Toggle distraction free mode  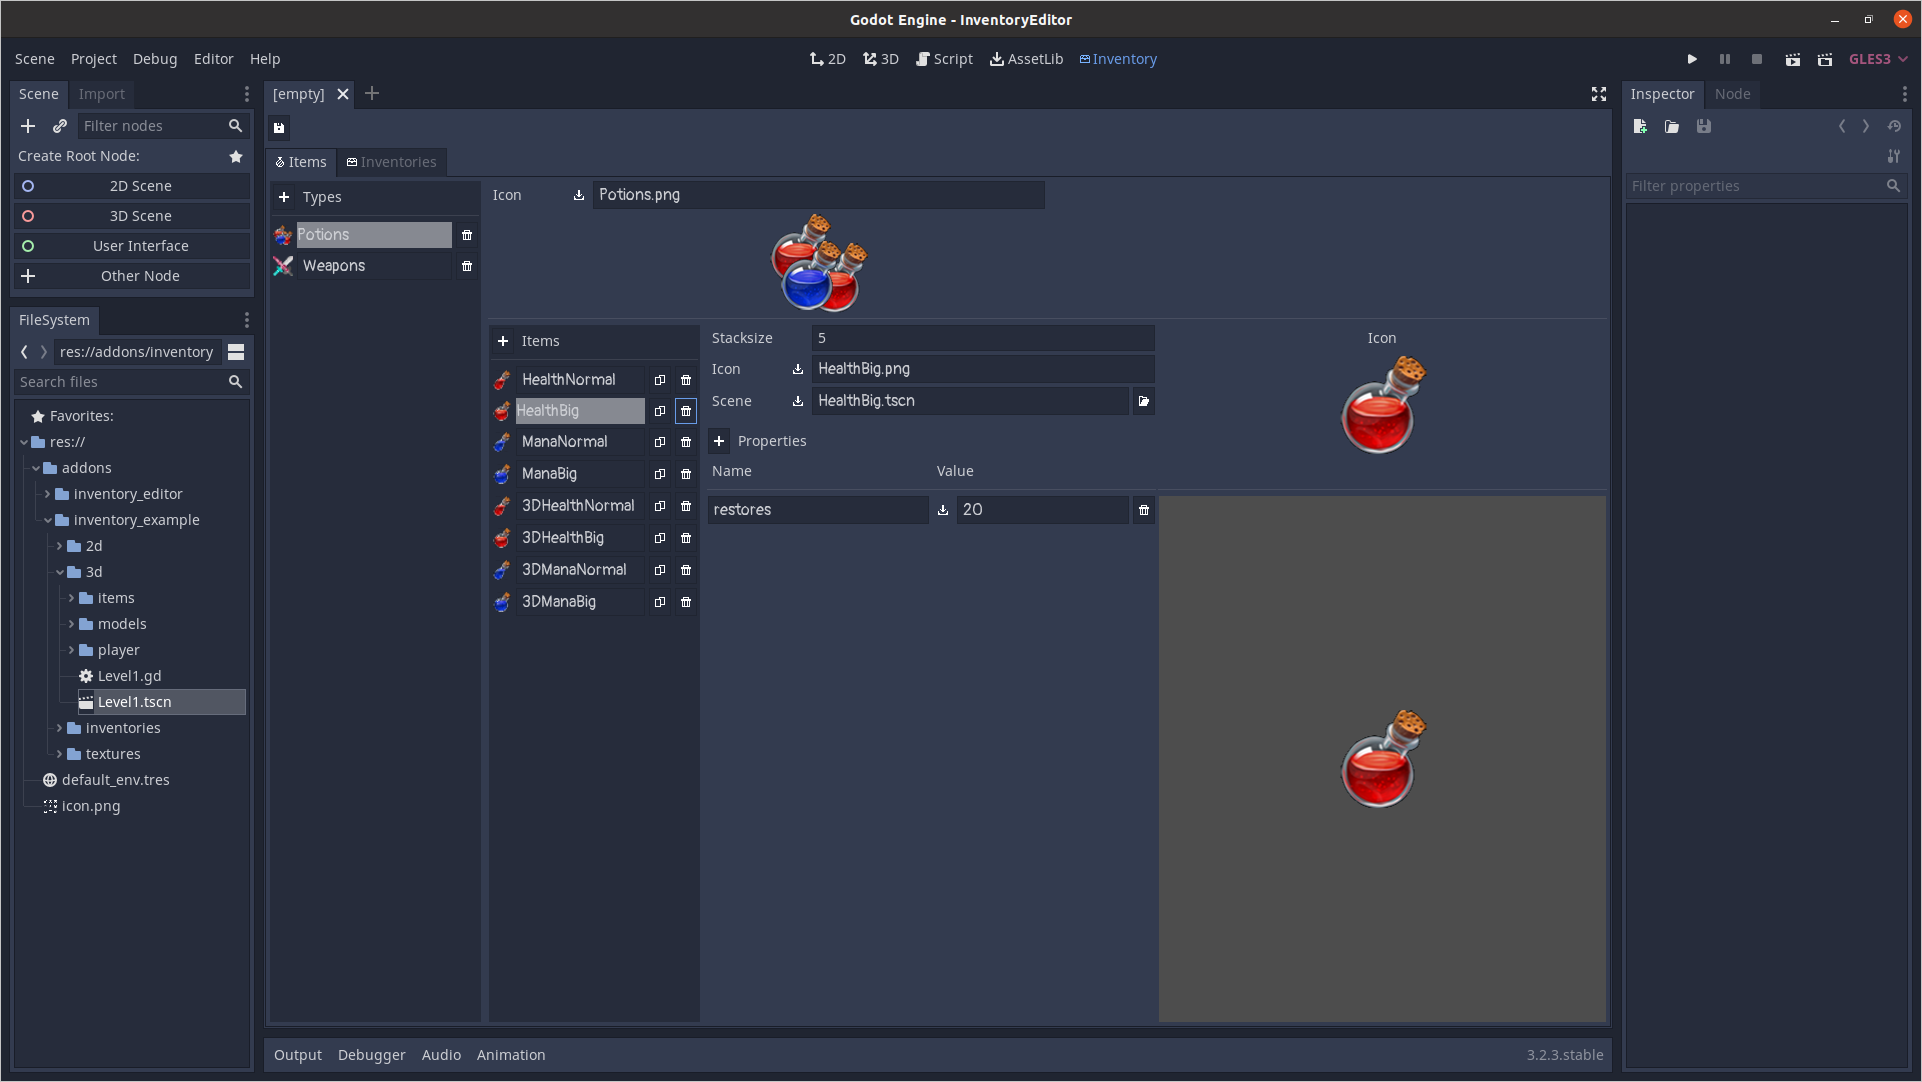click(1598, 94)
